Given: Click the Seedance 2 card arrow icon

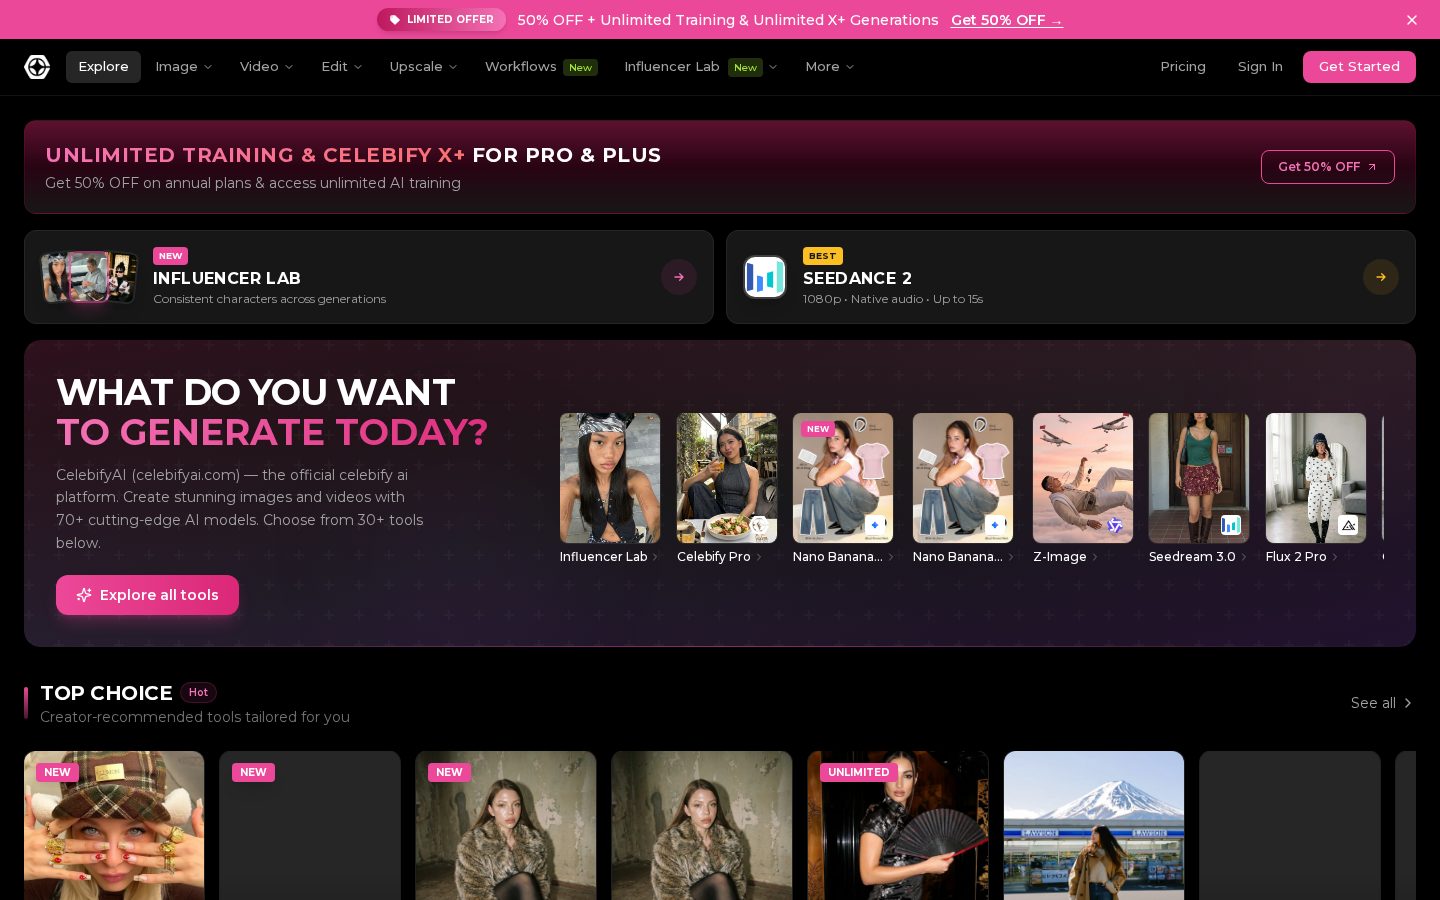Looking at the screenshot, I should [1381, 277].
